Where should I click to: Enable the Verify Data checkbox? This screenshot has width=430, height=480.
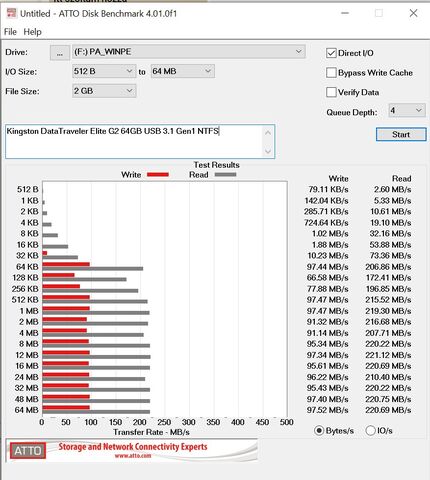point(331,92)
